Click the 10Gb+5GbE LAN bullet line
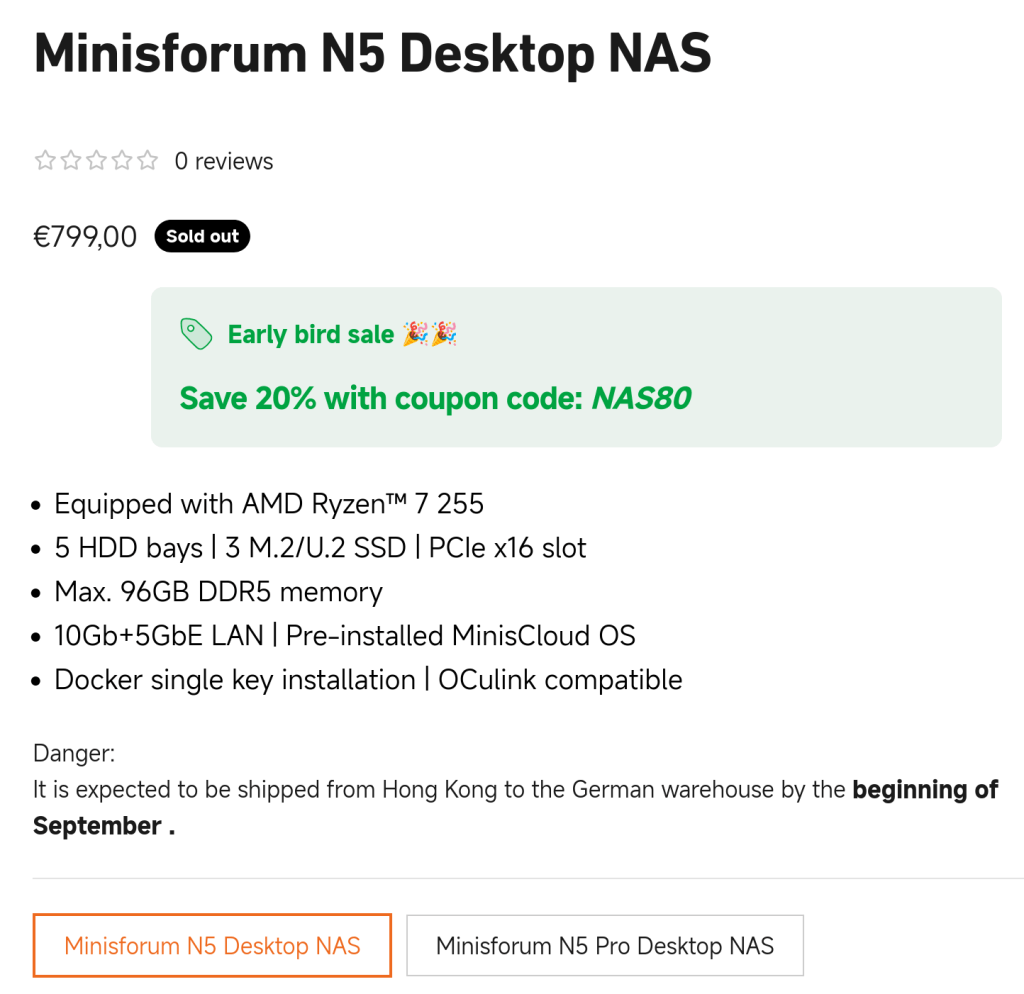1024x994 pixels. click(x=345, y=636)
